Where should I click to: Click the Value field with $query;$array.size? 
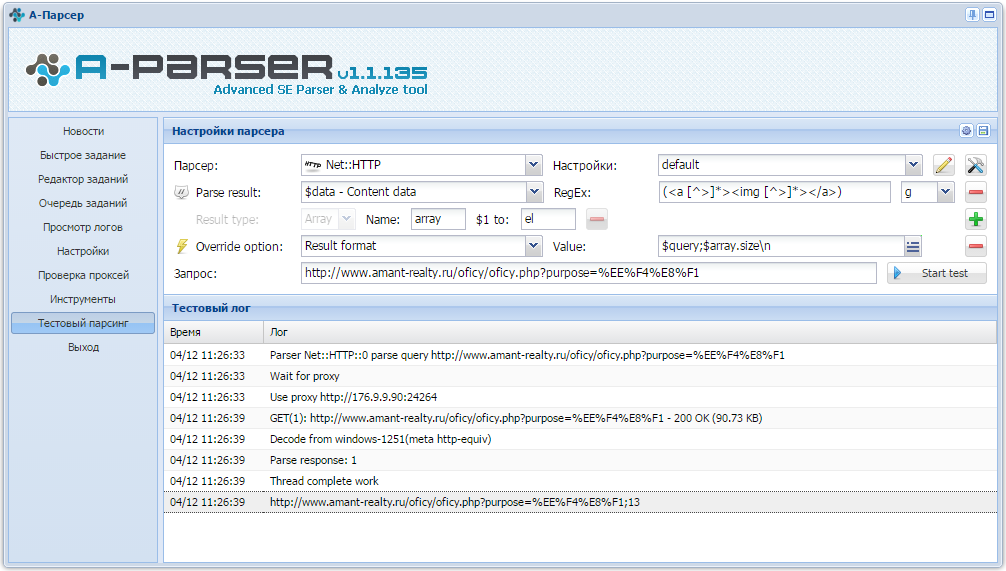pos(781,246)
